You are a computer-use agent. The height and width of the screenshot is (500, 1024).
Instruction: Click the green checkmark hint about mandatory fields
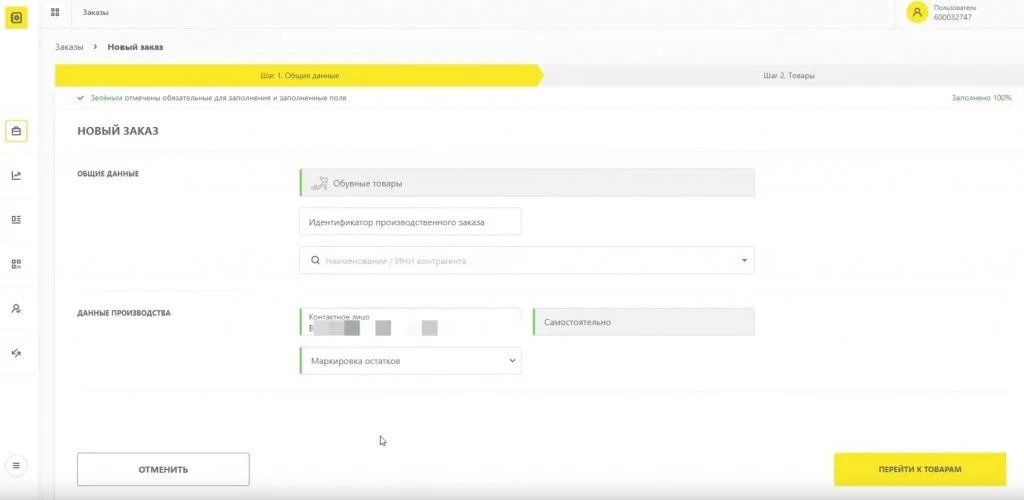[212, 98]
